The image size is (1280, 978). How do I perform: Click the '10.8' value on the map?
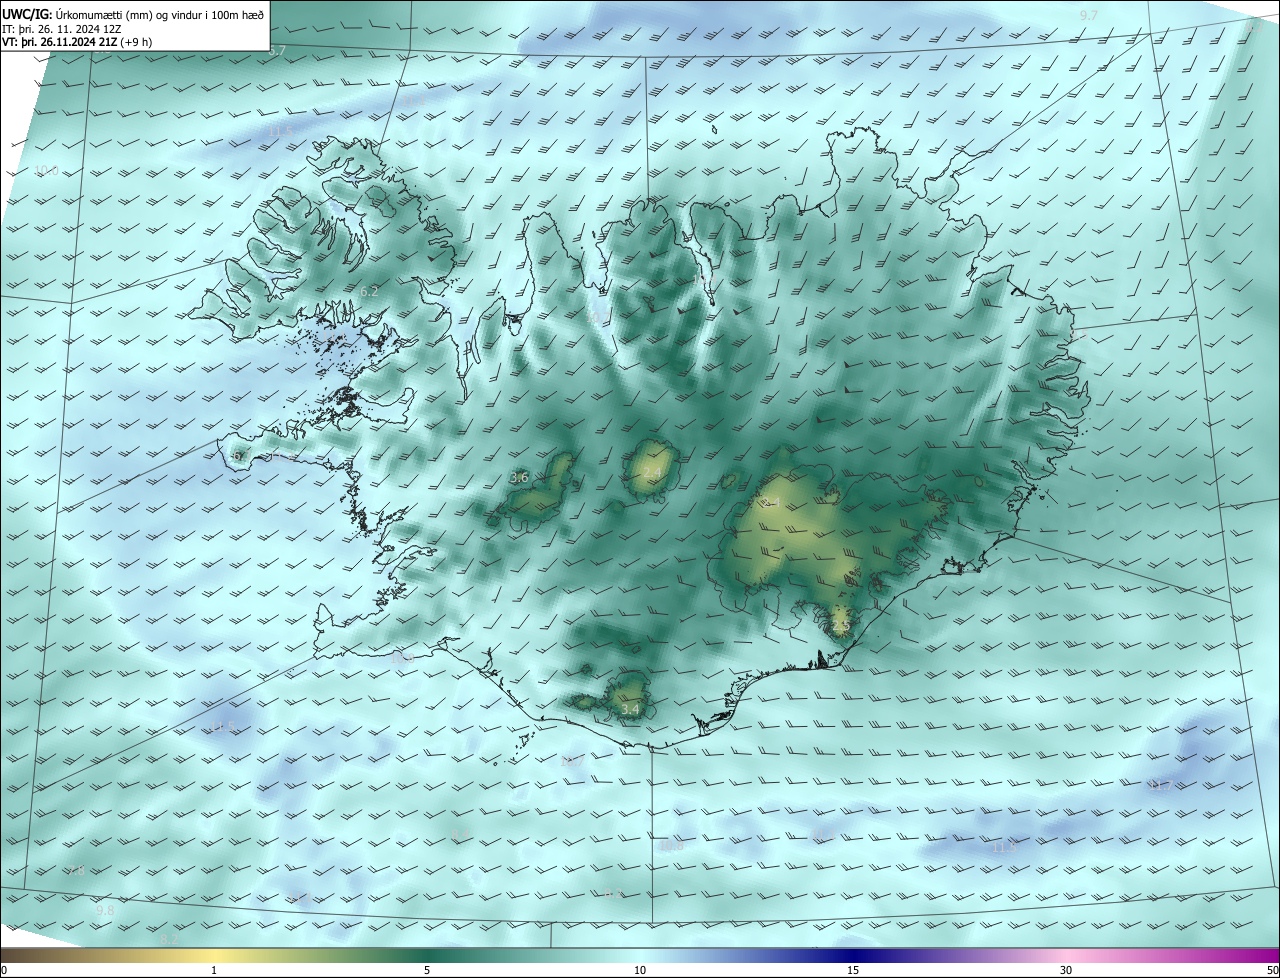click(672, 846)
